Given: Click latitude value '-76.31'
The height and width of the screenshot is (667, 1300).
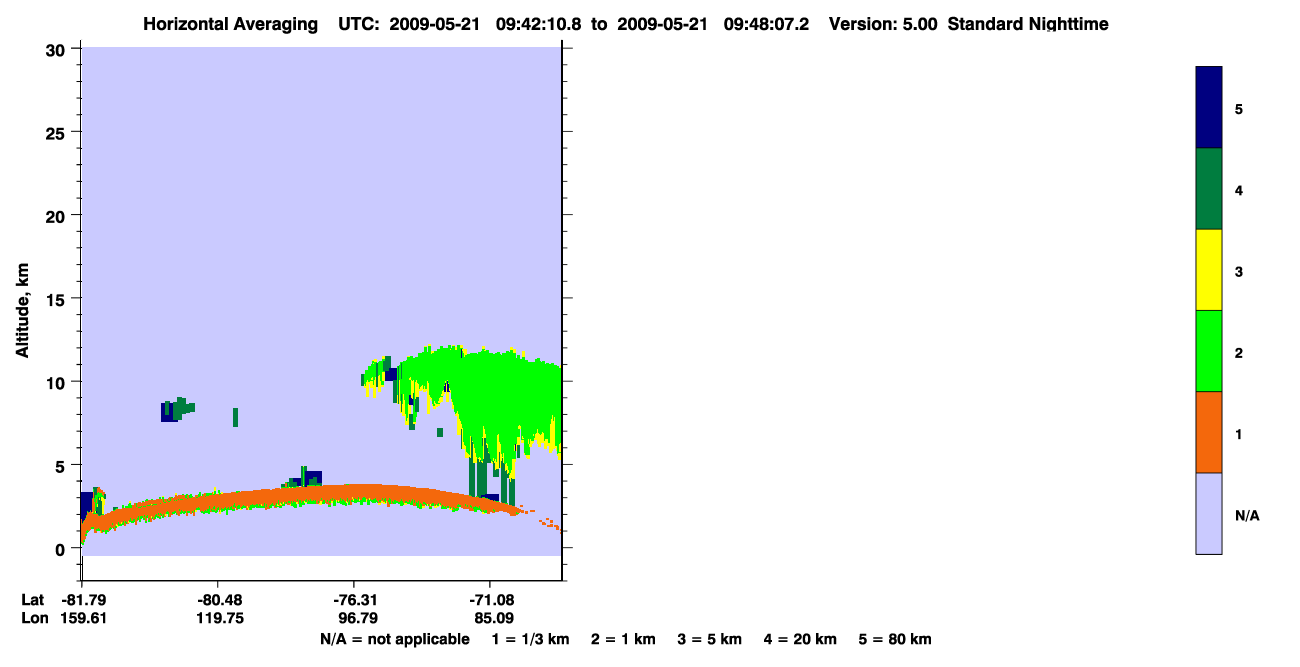Looking at the screenshot, I should pos(355,600).
